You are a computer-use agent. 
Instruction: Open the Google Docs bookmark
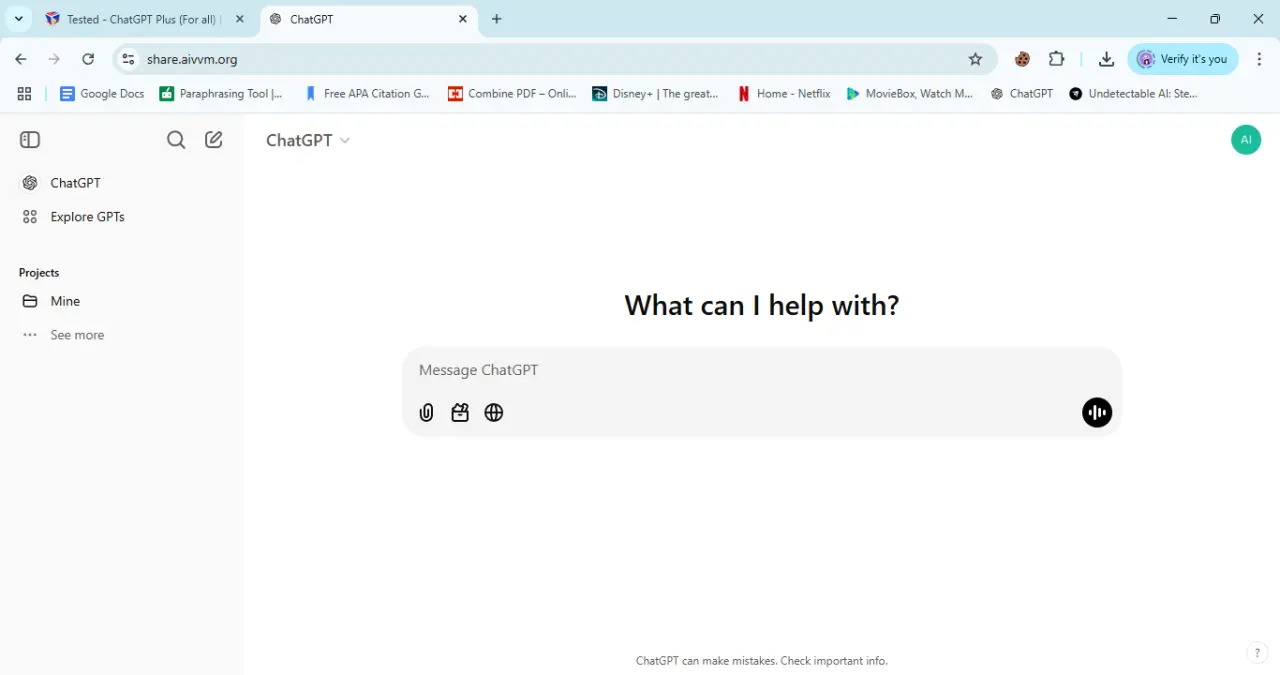(102, 94)
